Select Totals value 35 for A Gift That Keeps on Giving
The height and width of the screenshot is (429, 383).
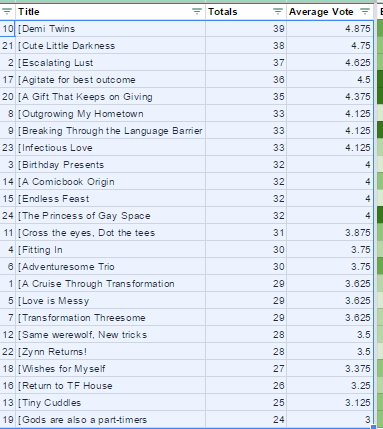tap(246, 97)
